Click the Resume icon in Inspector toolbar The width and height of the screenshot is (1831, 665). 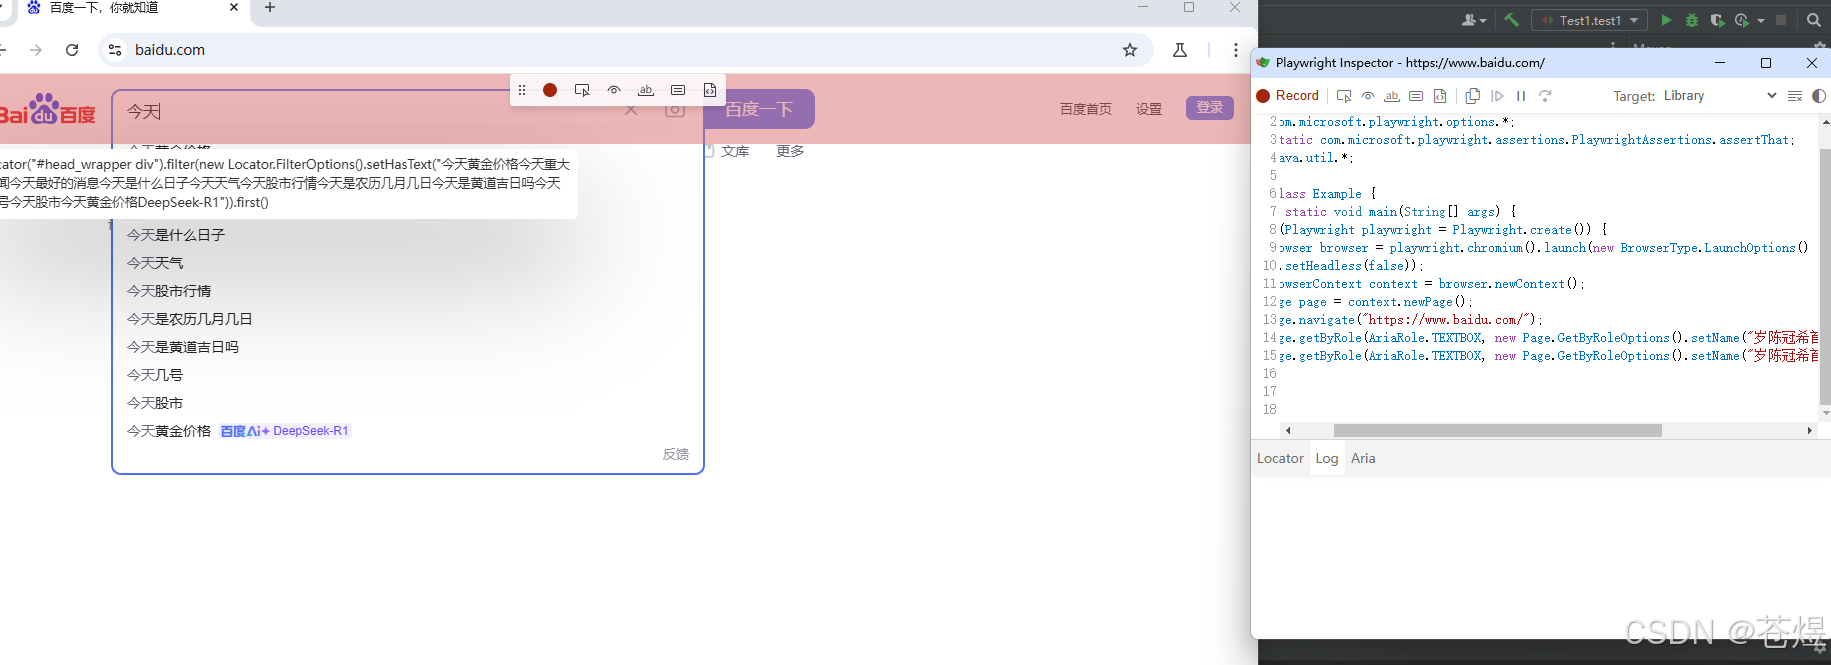(x=1497, y=96)
